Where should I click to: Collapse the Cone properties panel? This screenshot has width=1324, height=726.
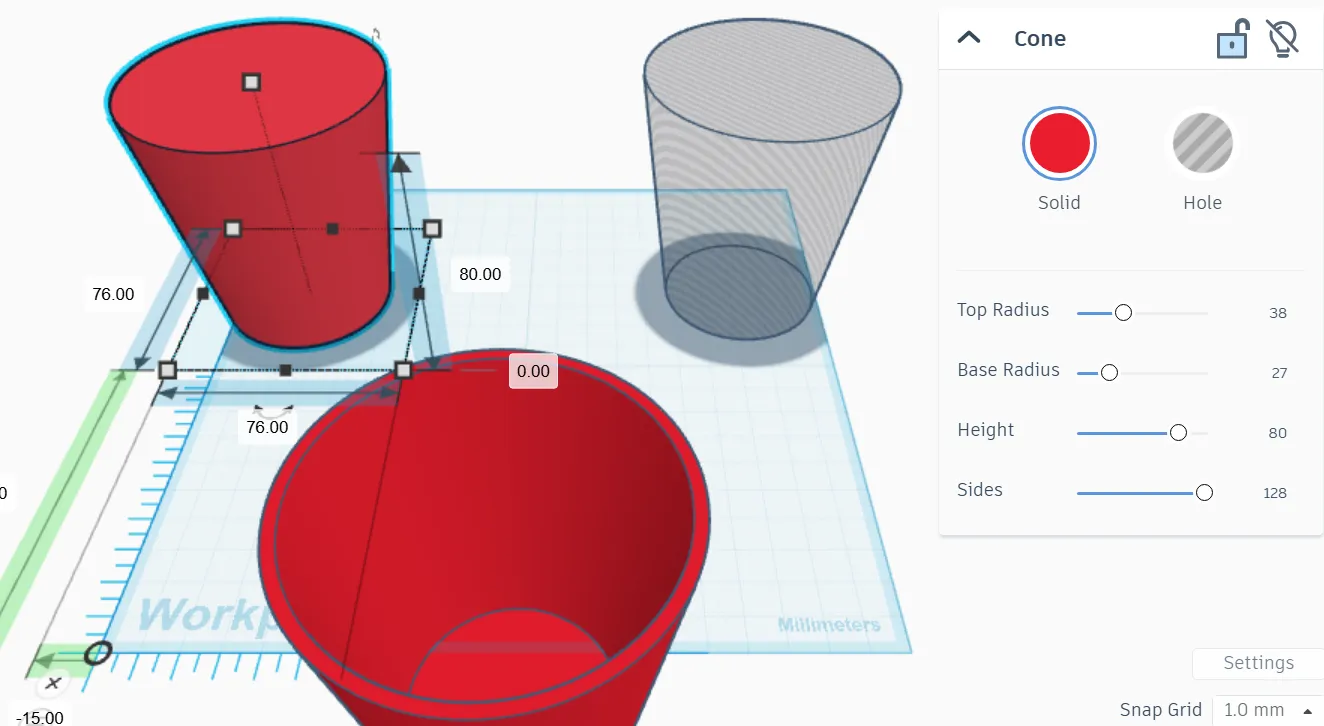pyautogui.click(x=968, y=36)
